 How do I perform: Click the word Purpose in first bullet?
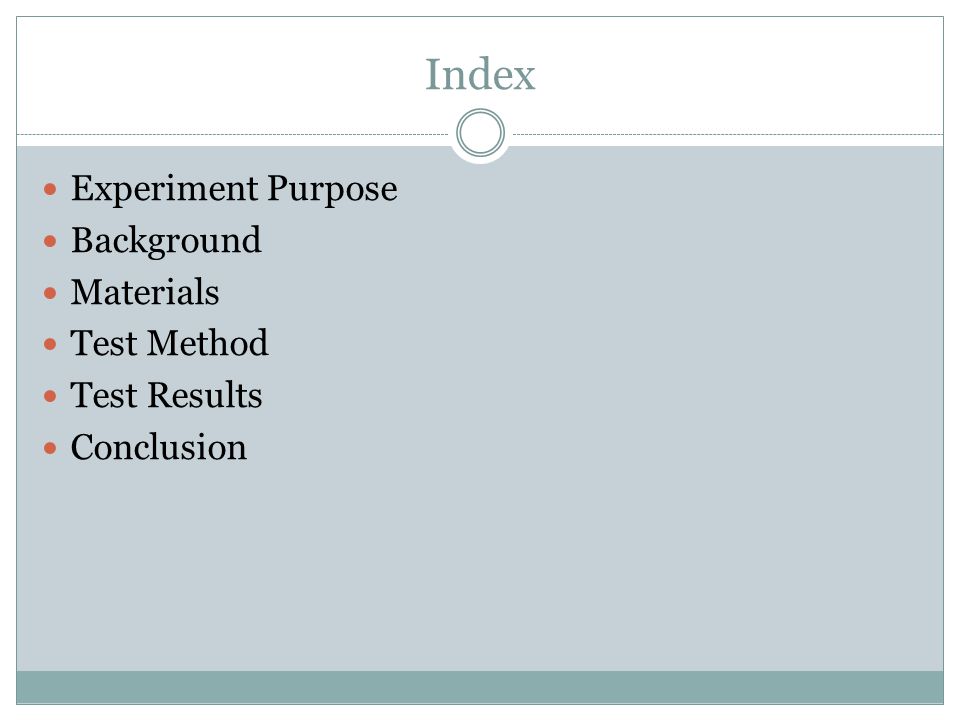332,190
